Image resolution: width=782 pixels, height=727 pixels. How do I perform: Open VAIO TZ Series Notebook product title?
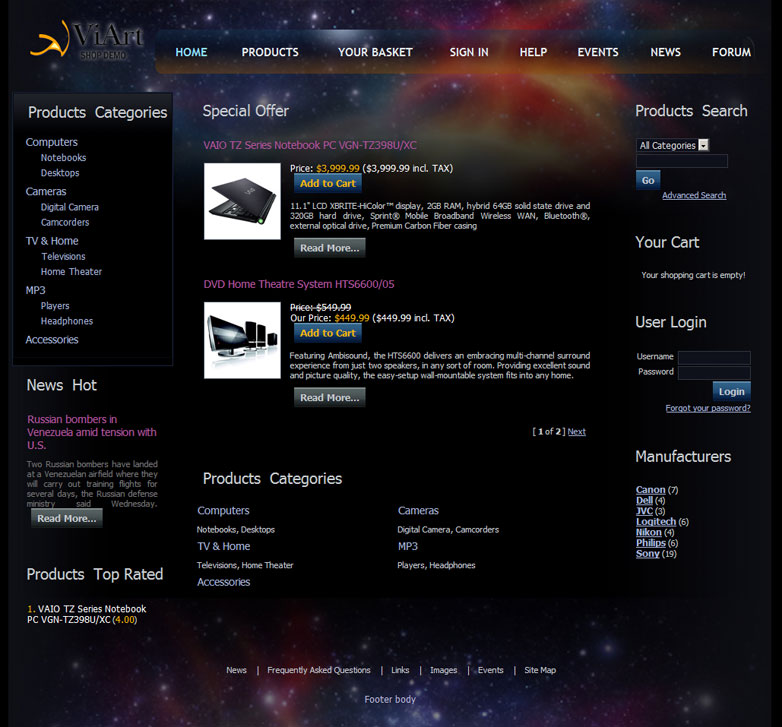[x=310, y=145]
